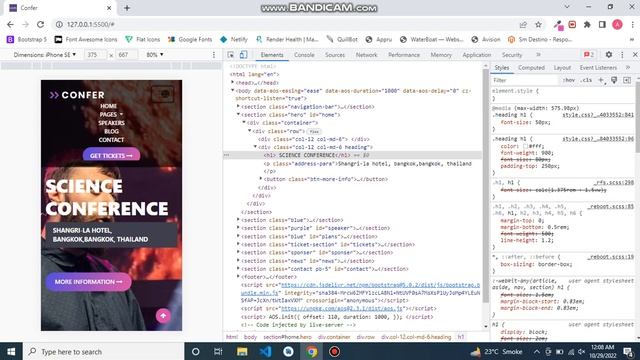Open the Font Awesome Icons bookmark
The width and height of the screenshot is (640, 360).
click(86, 40)
